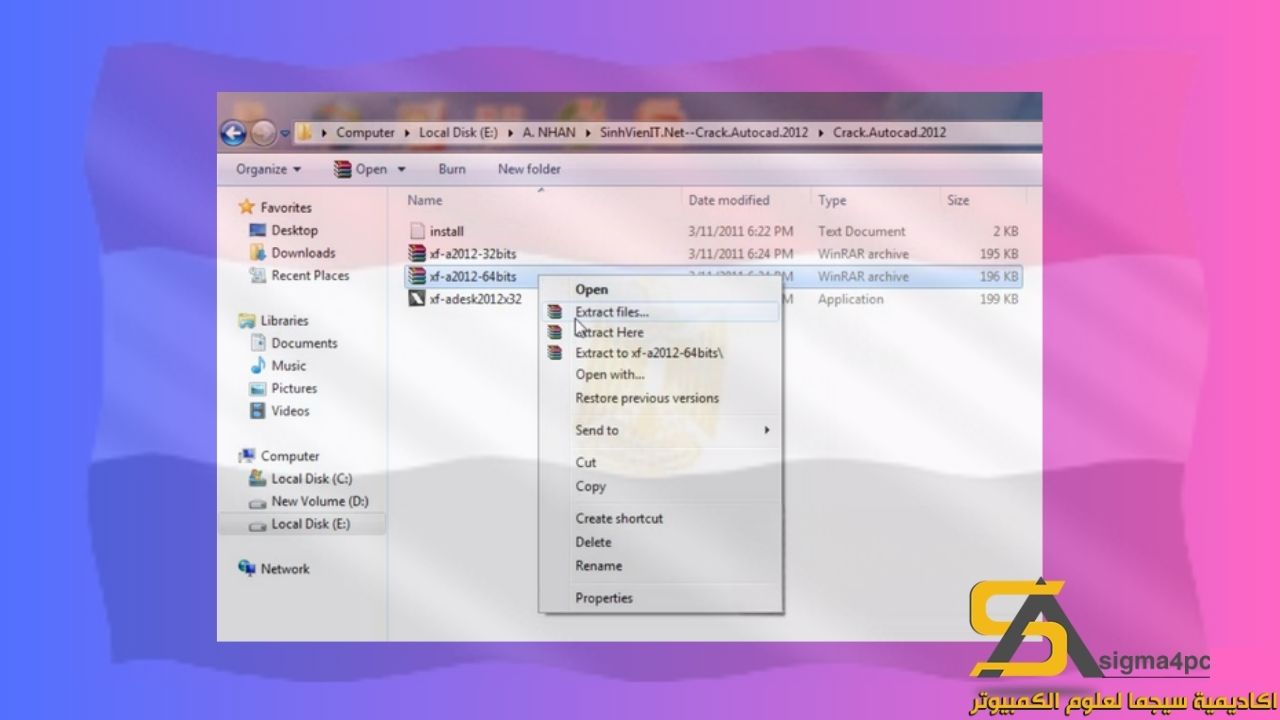Click the Downloads icon in Favorites
Image resolution: width=1280 pixels, height=720 pixels.
(257, 253)
